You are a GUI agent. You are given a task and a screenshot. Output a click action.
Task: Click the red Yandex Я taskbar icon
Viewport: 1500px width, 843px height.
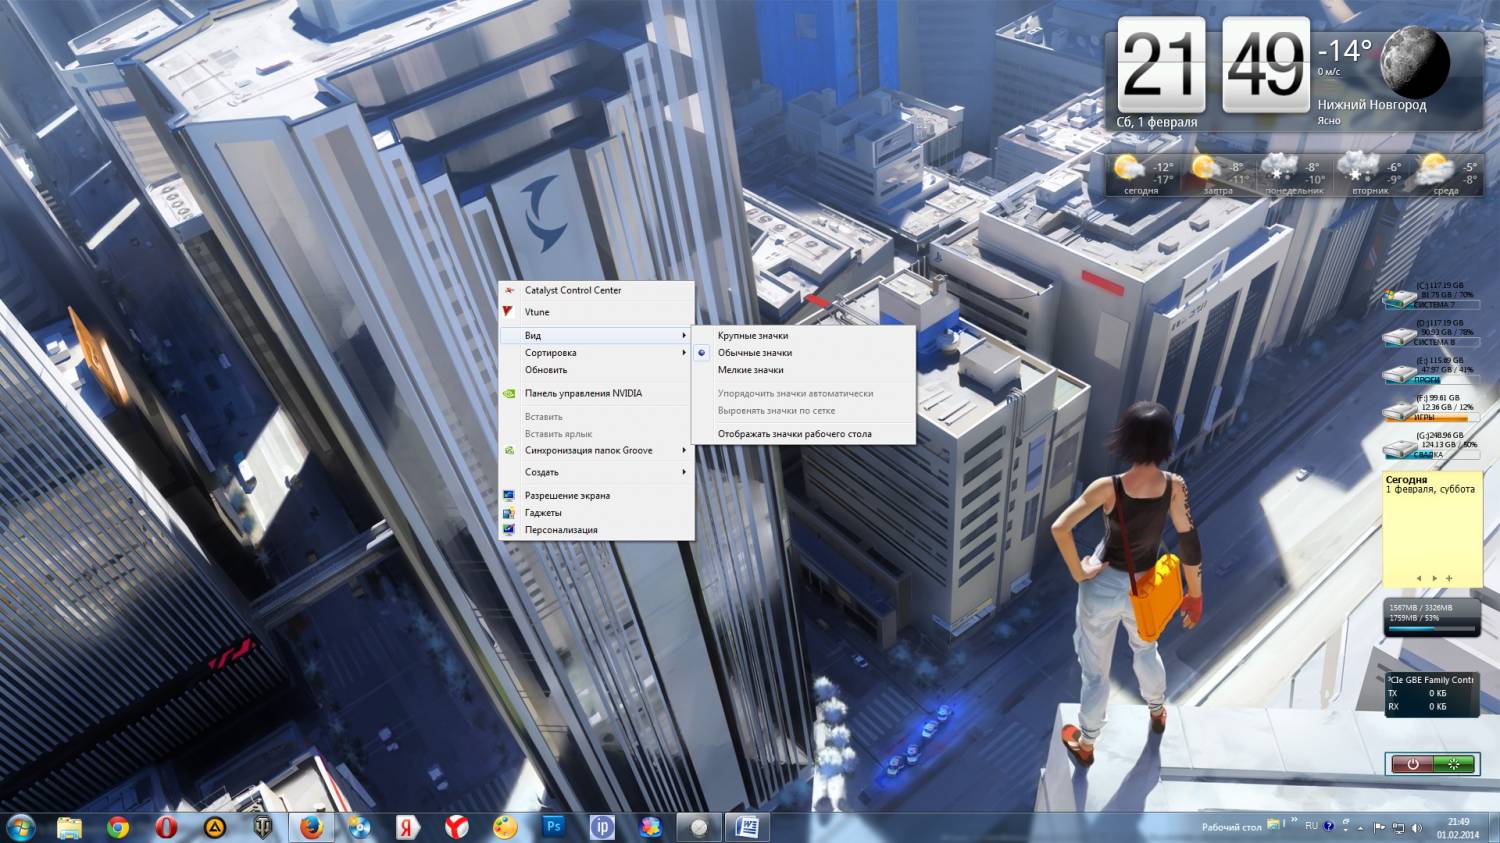click(x=407, y=827)
